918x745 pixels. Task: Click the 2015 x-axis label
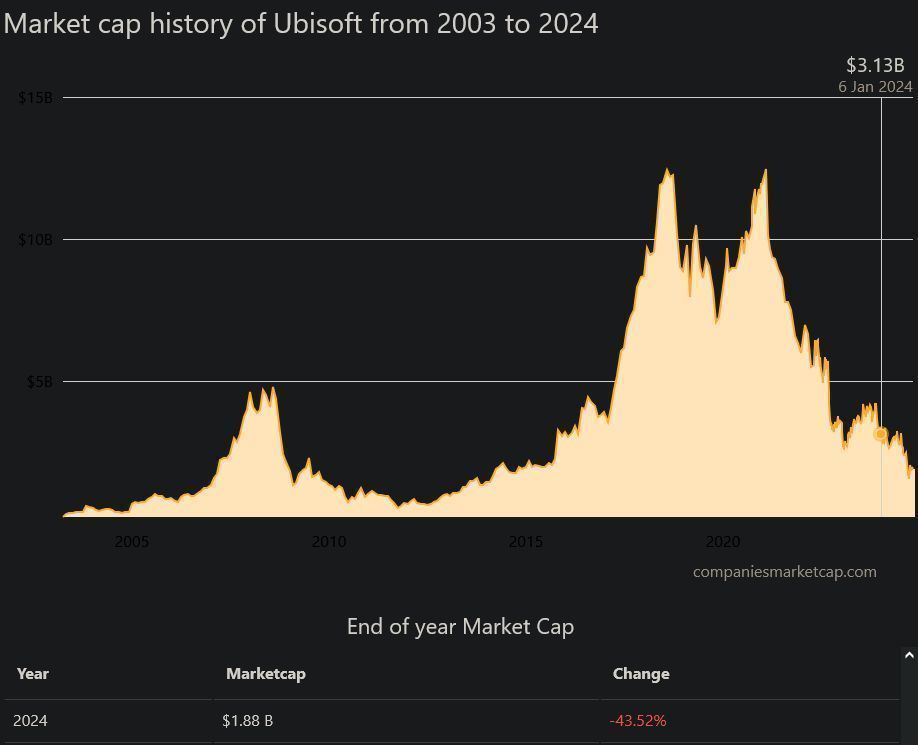click(x=525, y=542)
